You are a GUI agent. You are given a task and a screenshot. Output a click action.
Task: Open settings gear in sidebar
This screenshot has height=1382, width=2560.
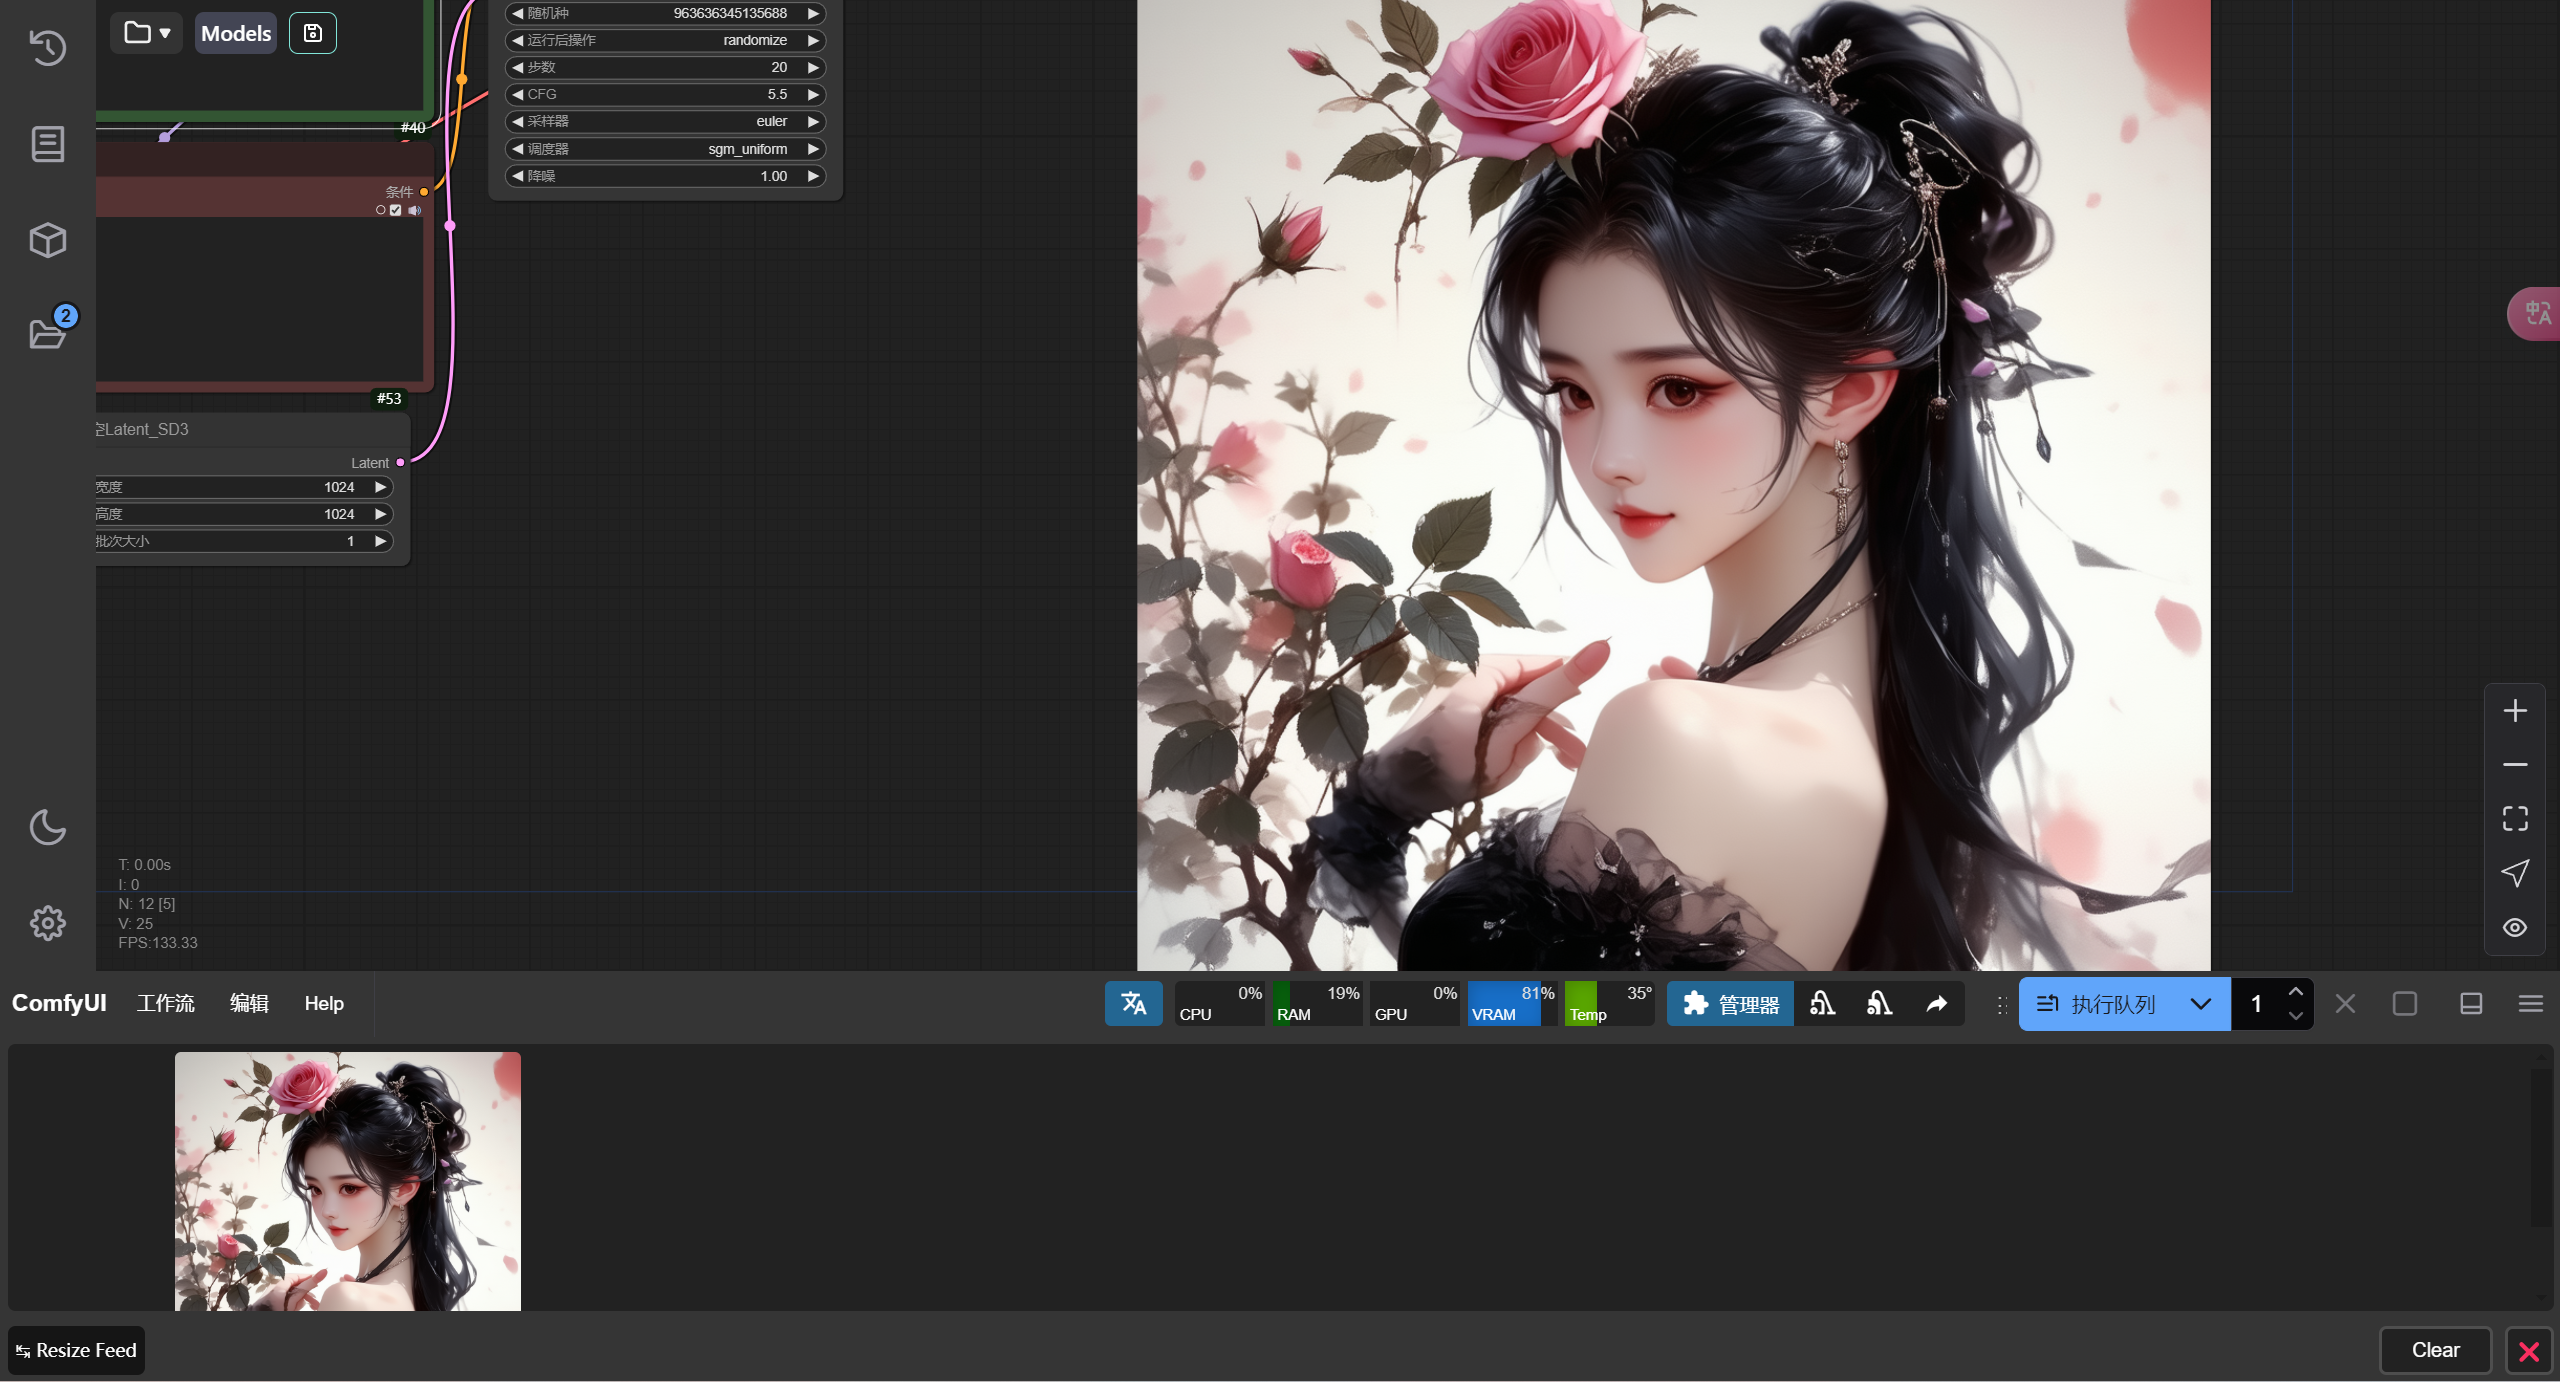(x=47, y=923)
